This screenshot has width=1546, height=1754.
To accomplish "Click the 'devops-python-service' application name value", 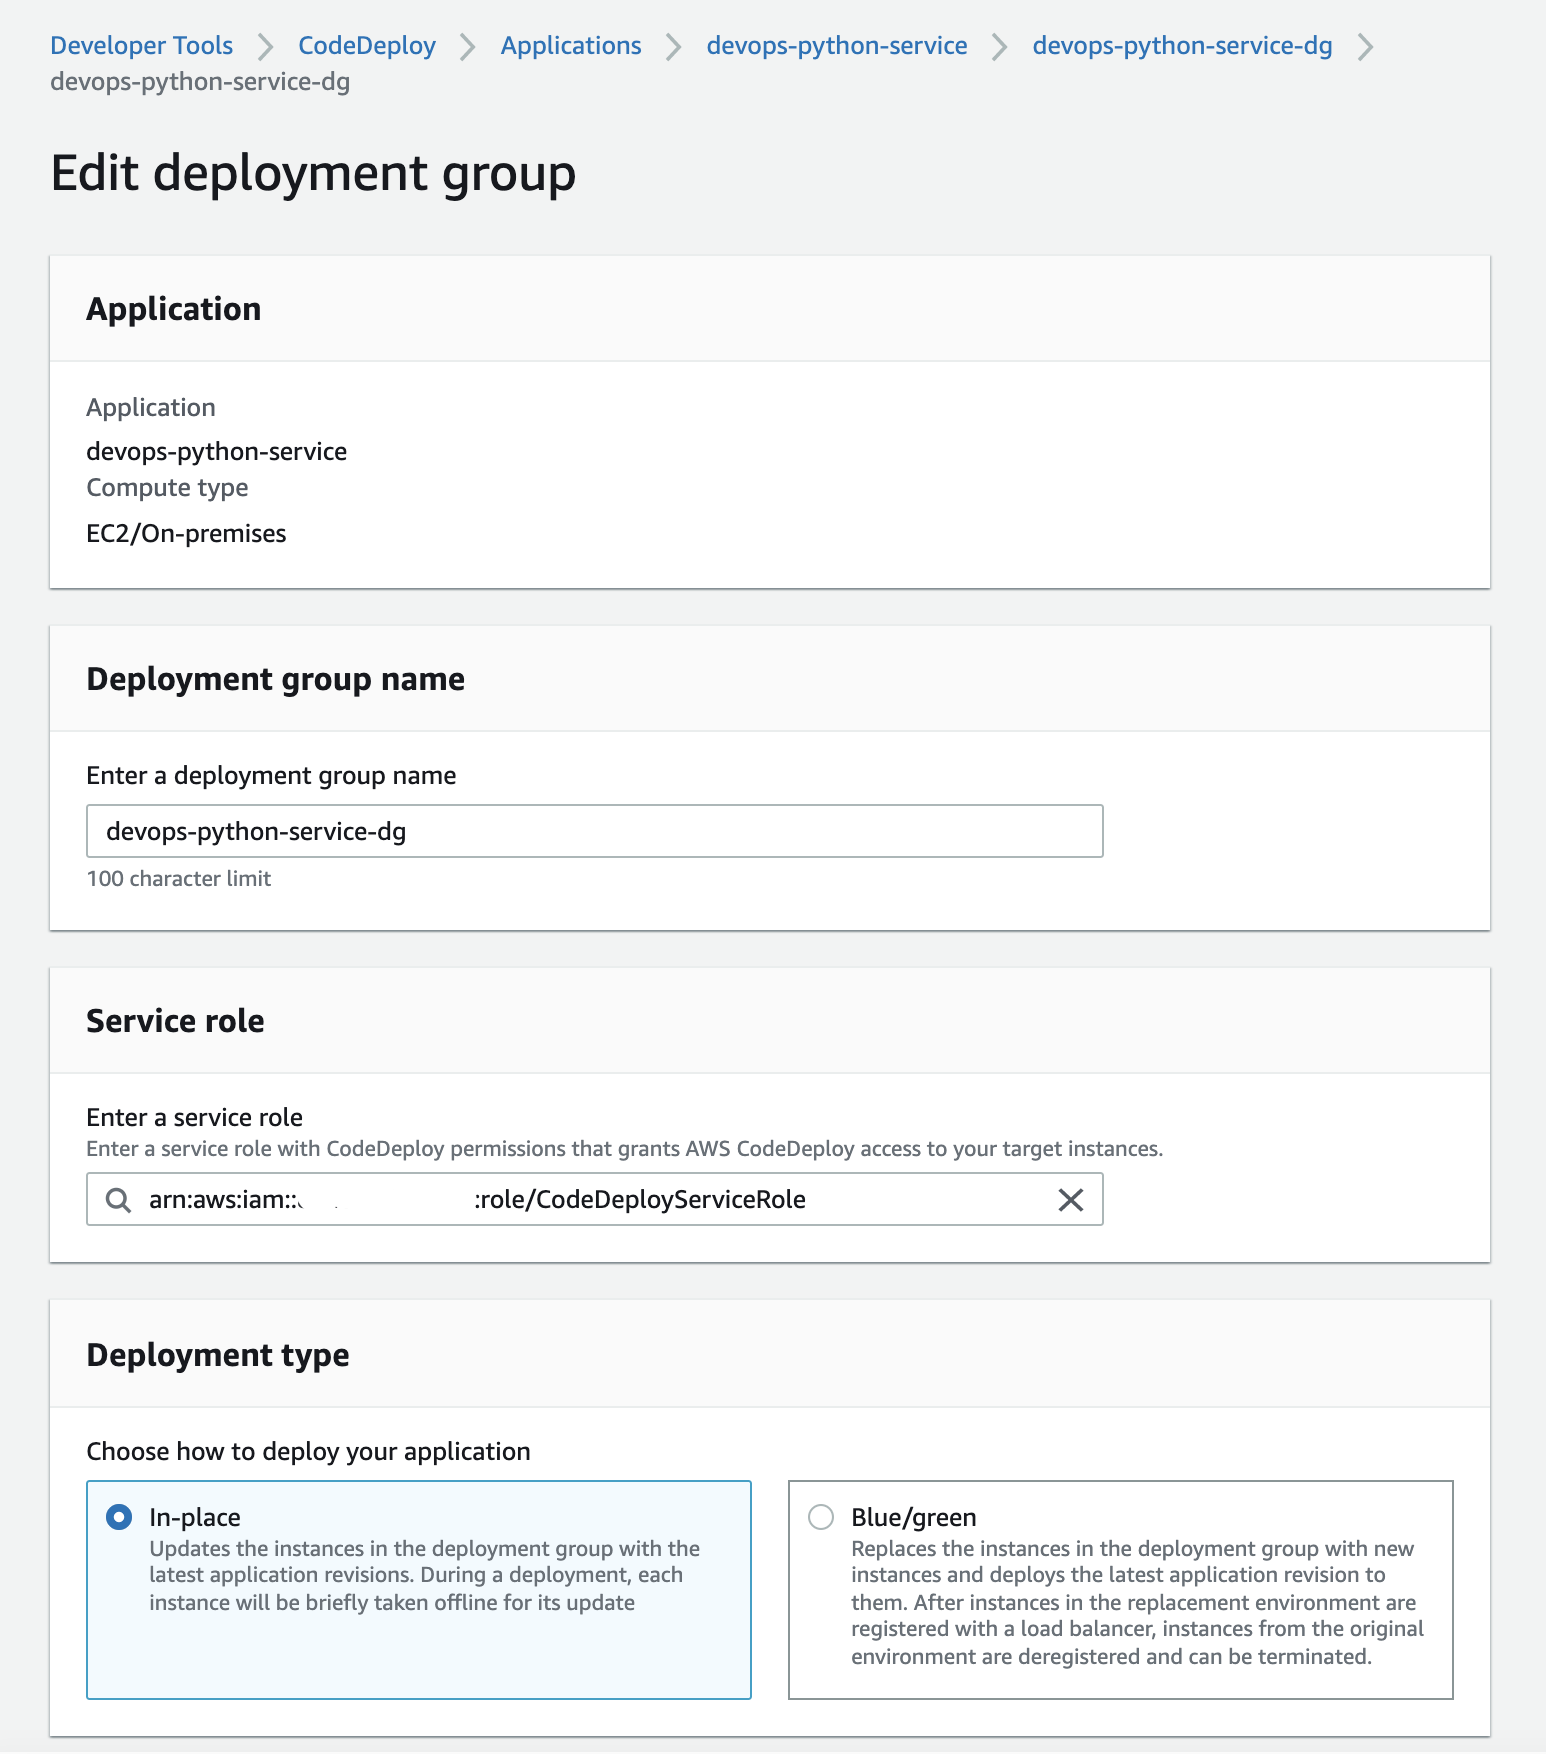I will click(217, 452).
